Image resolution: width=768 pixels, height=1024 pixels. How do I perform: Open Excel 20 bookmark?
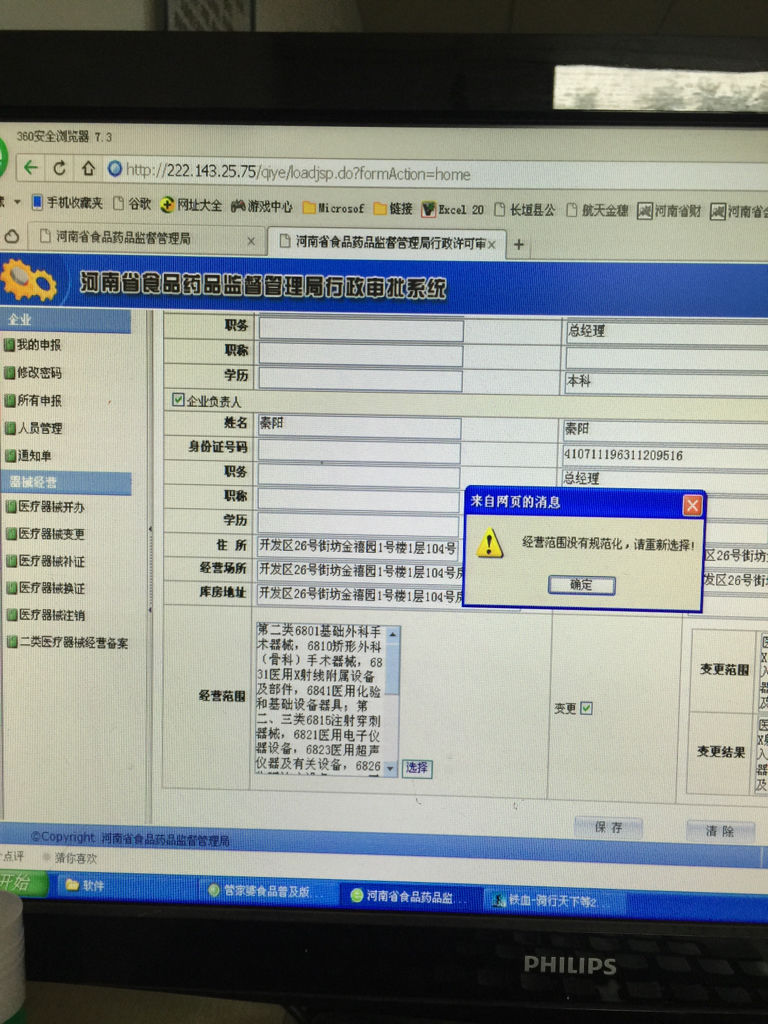point(453,209)
